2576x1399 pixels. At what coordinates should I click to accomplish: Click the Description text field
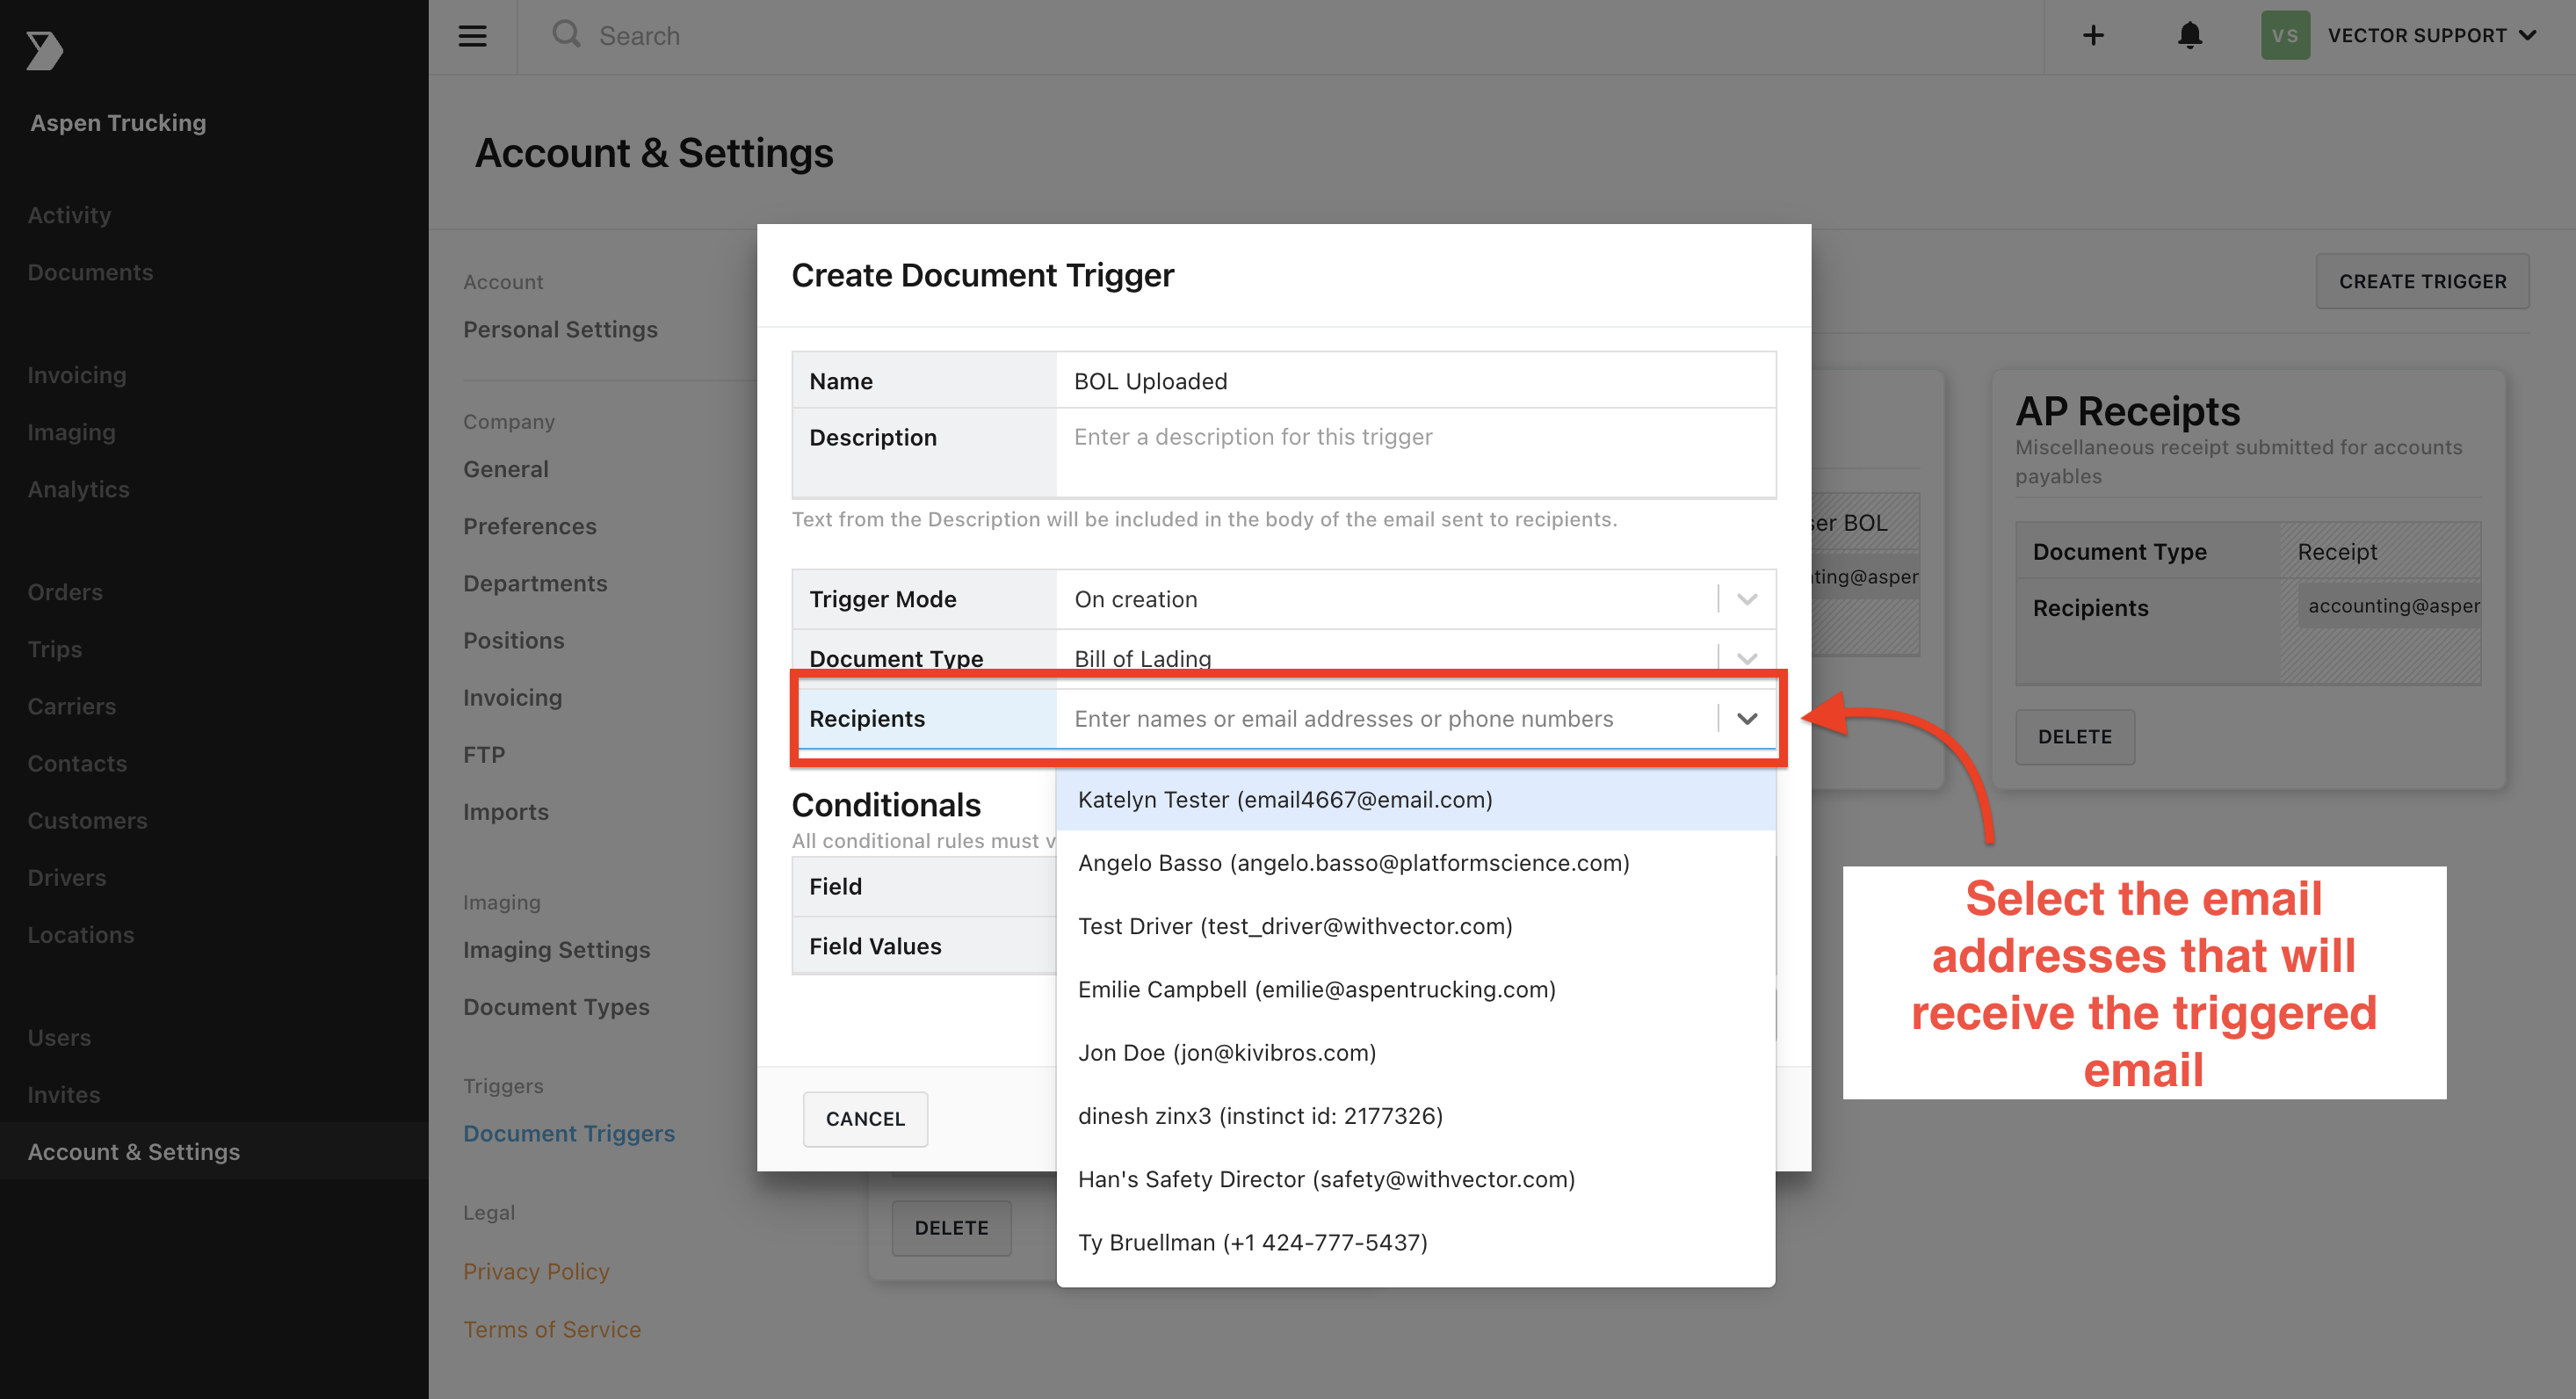[x=1415, y=453]
